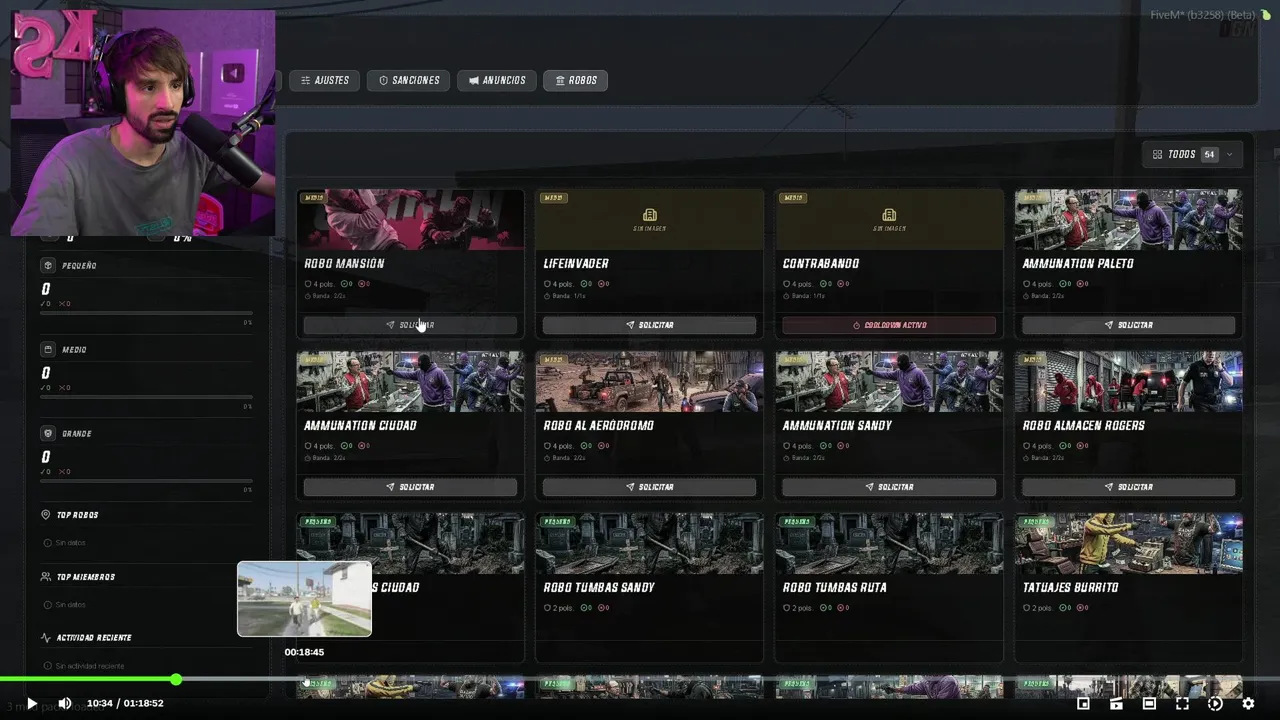Image resolution: width=1280 pixels, height=720 pixels.
Task: Open the Robo Tumbas Sandy card image
Action: (649, 543)
